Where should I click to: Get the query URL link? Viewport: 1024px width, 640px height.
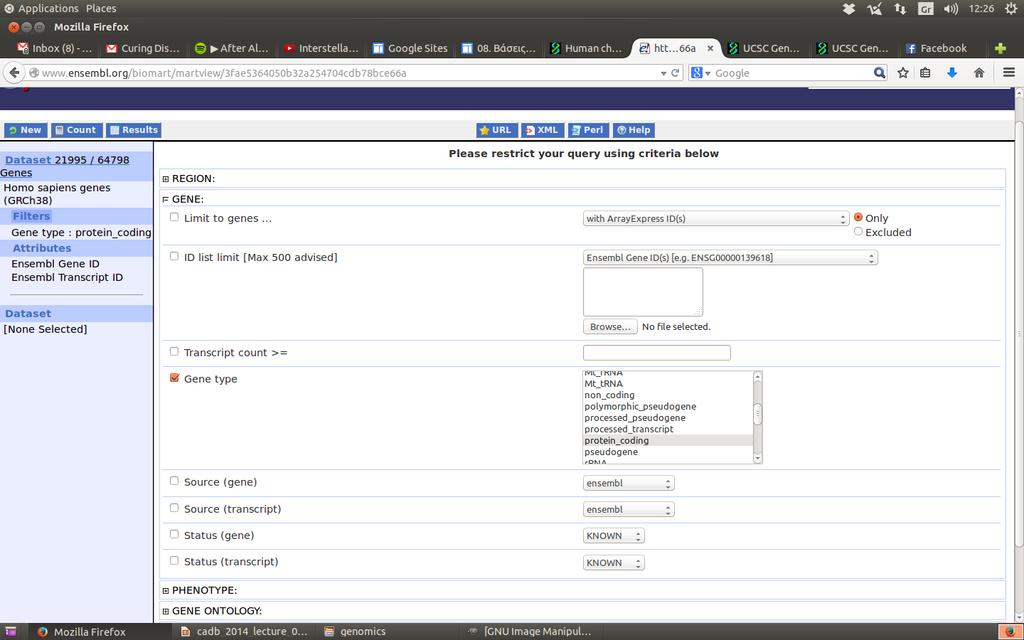(x=497, y=130)
